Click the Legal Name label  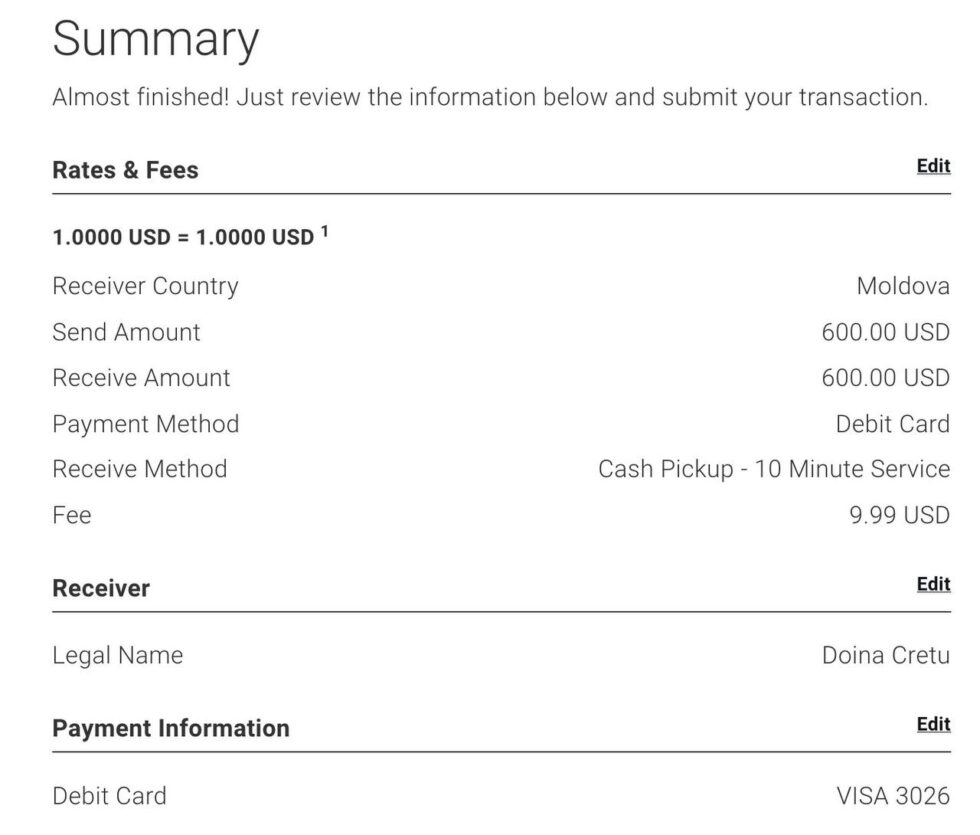point(117,656)
